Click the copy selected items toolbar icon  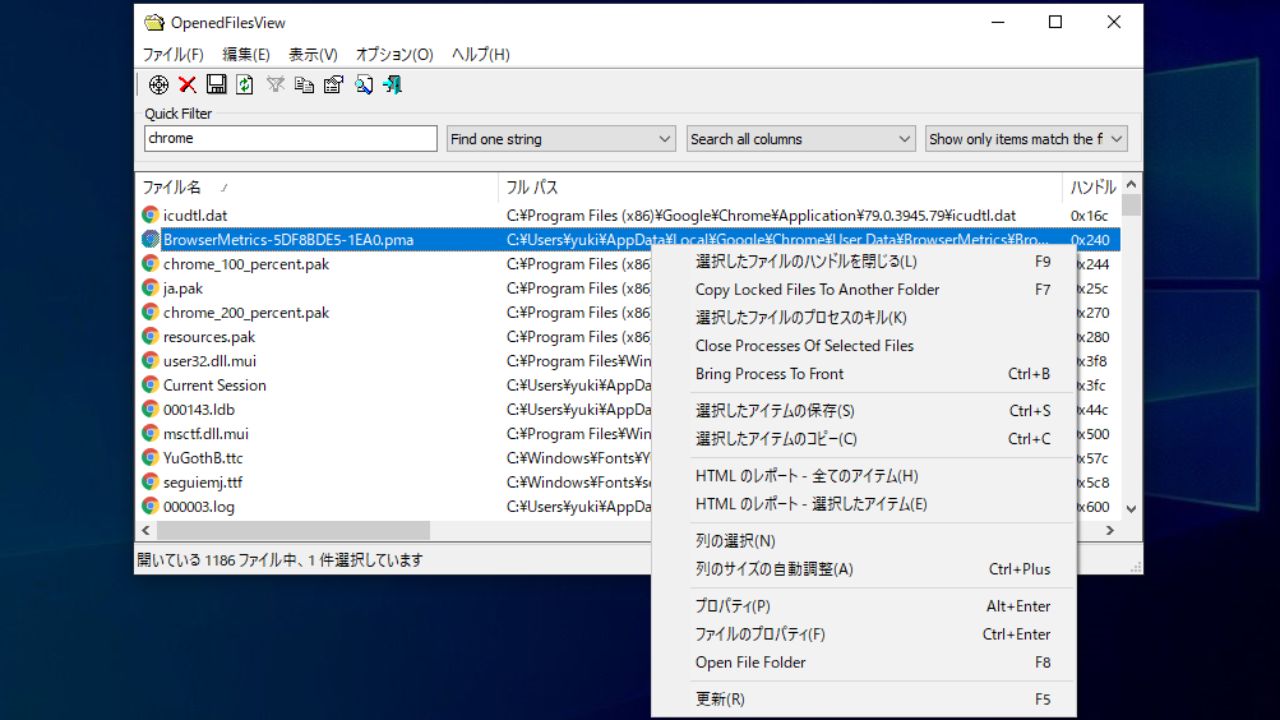click(x=304, y=85)
